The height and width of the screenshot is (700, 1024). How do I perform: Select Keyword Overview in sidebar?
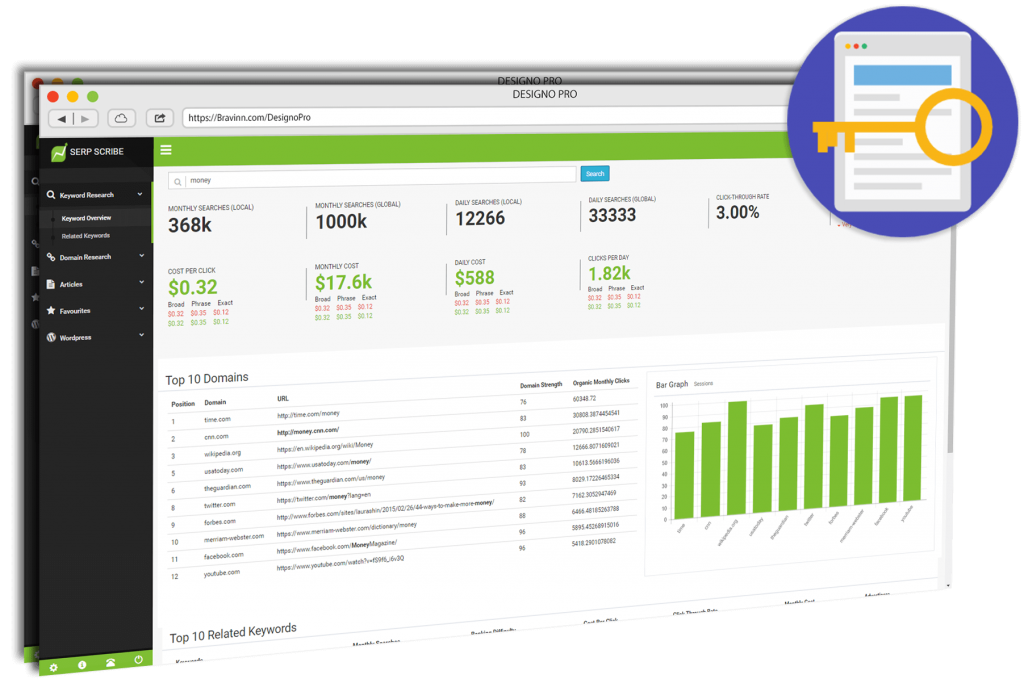pos(86,218)
